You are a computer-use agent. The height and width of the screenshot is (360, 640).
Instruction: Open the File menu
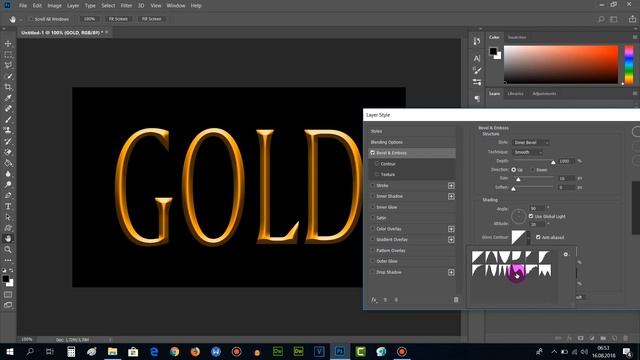pos(23,6)
